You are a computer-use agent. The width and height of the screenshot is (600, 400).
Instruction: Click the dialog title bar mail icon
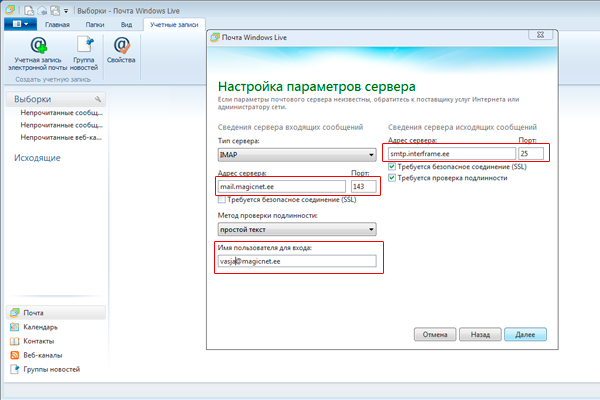pos(215,38)
